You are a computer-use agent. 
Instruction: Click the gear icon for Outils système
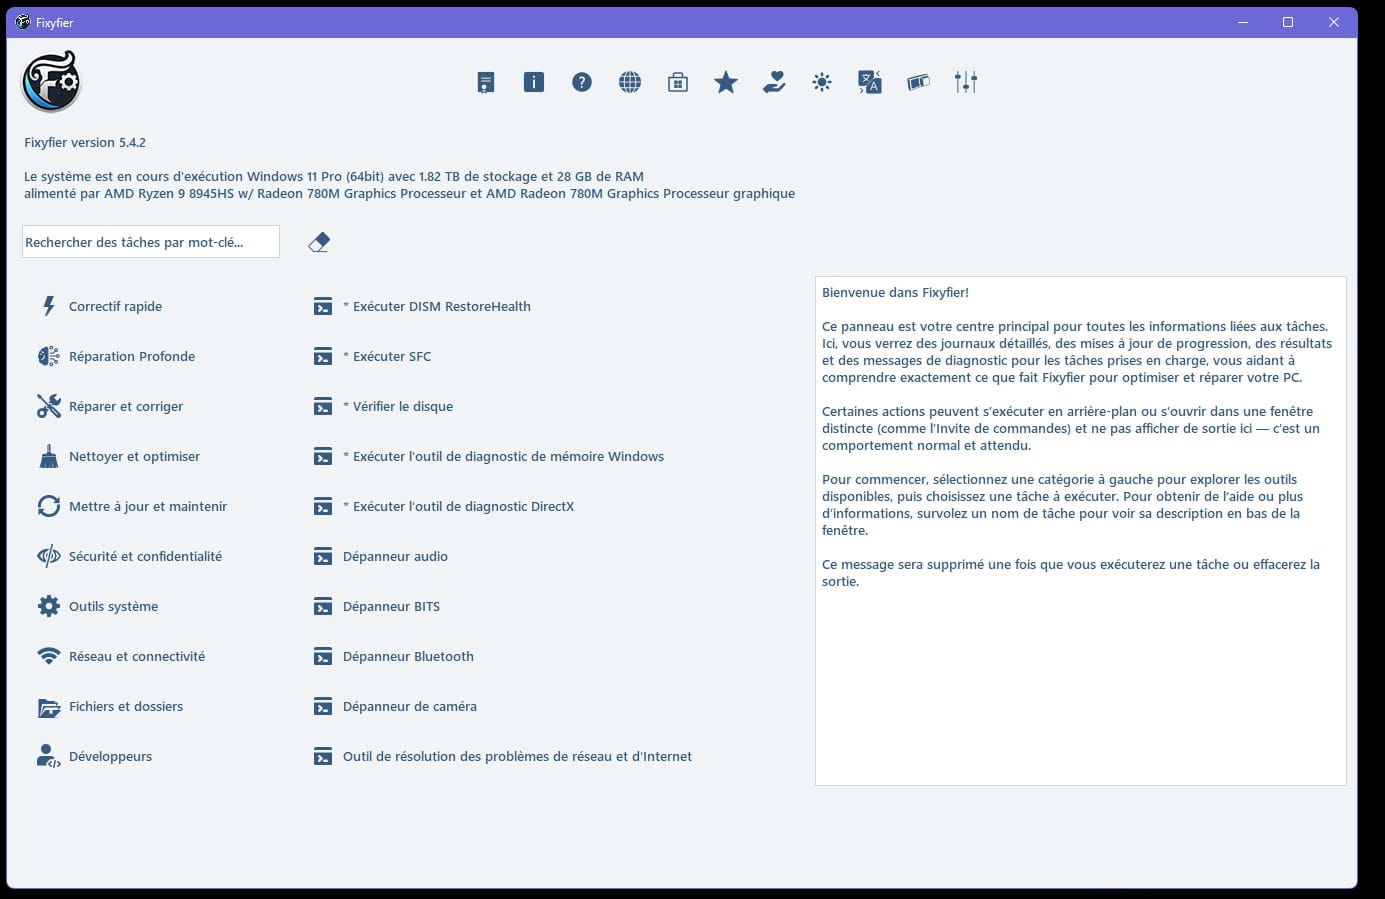(x=49, y=606)
